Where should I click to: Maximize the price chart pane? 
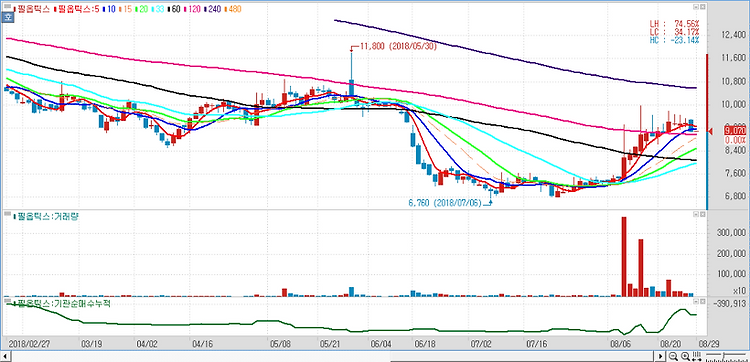tap(703, 7)
